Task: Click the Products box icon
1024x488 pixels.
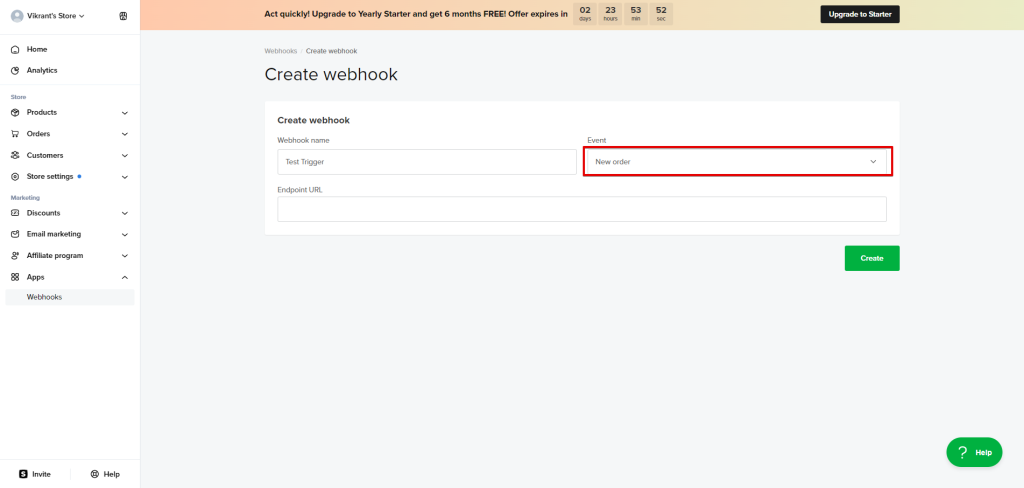Action: [x=15, y=112]
